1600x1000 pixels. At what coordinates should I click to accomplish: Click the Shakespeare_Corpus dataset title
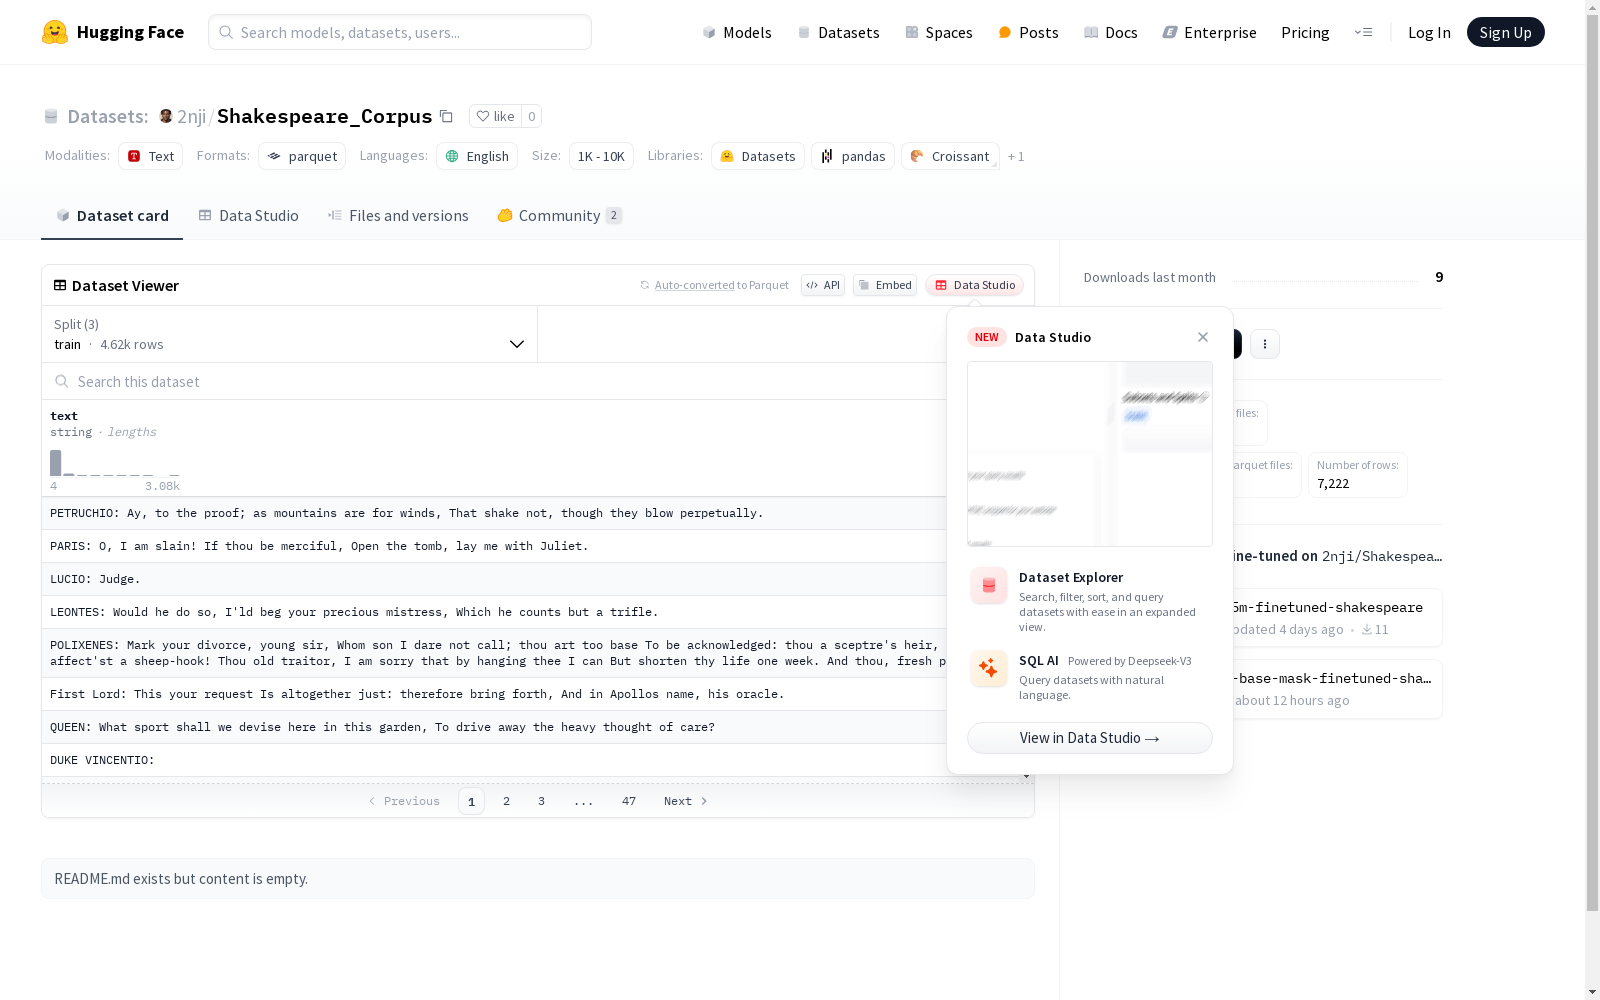[325, 116]
